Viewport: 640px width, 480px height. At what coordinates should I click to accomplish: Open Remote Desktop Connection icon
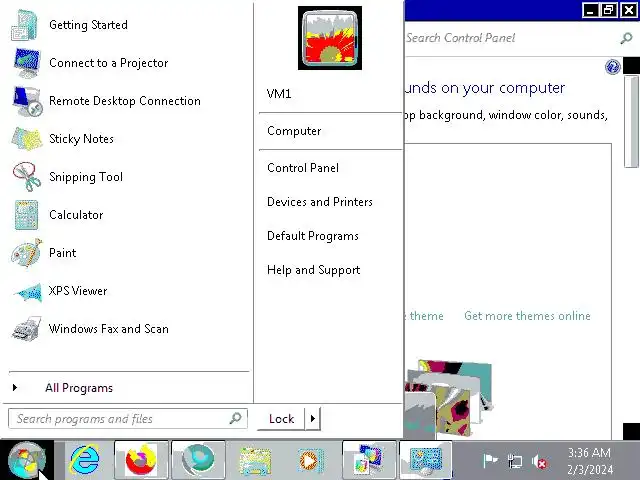[x=27, y=101]
